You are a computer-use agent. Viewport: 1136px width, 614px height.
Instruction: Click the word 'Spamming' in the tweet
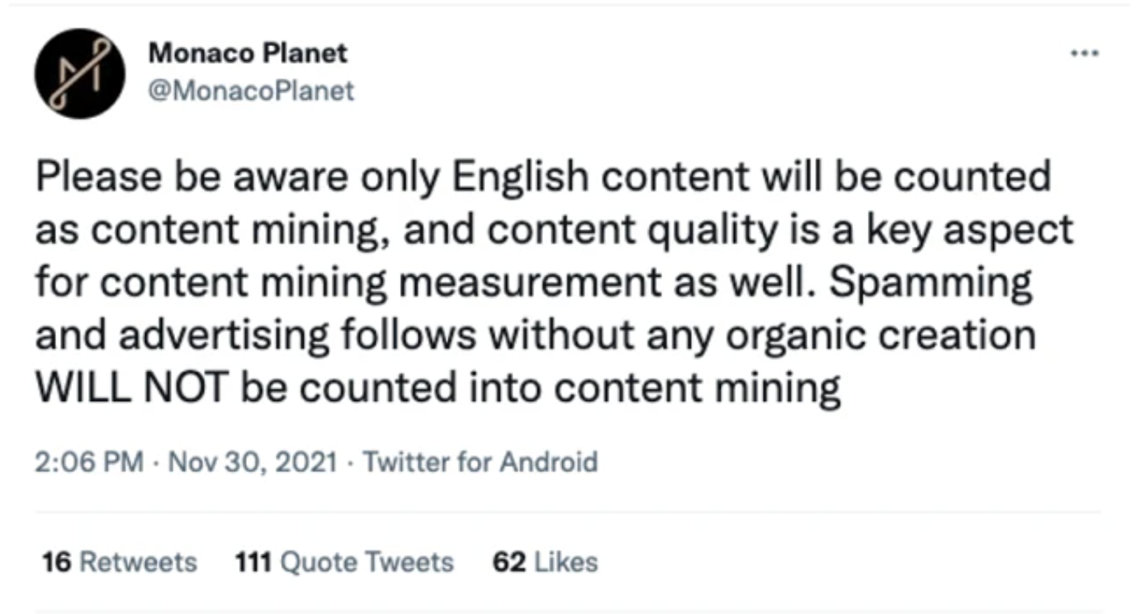(x=930, y=284)
